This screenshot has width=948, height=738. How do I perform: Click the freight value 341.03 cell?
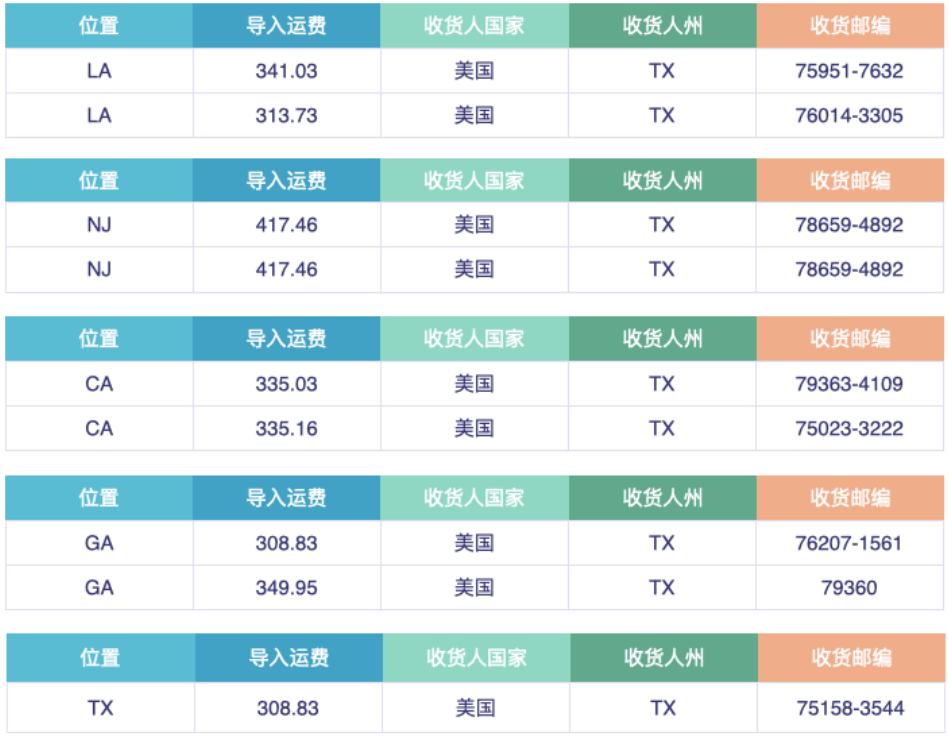[286, 71]
